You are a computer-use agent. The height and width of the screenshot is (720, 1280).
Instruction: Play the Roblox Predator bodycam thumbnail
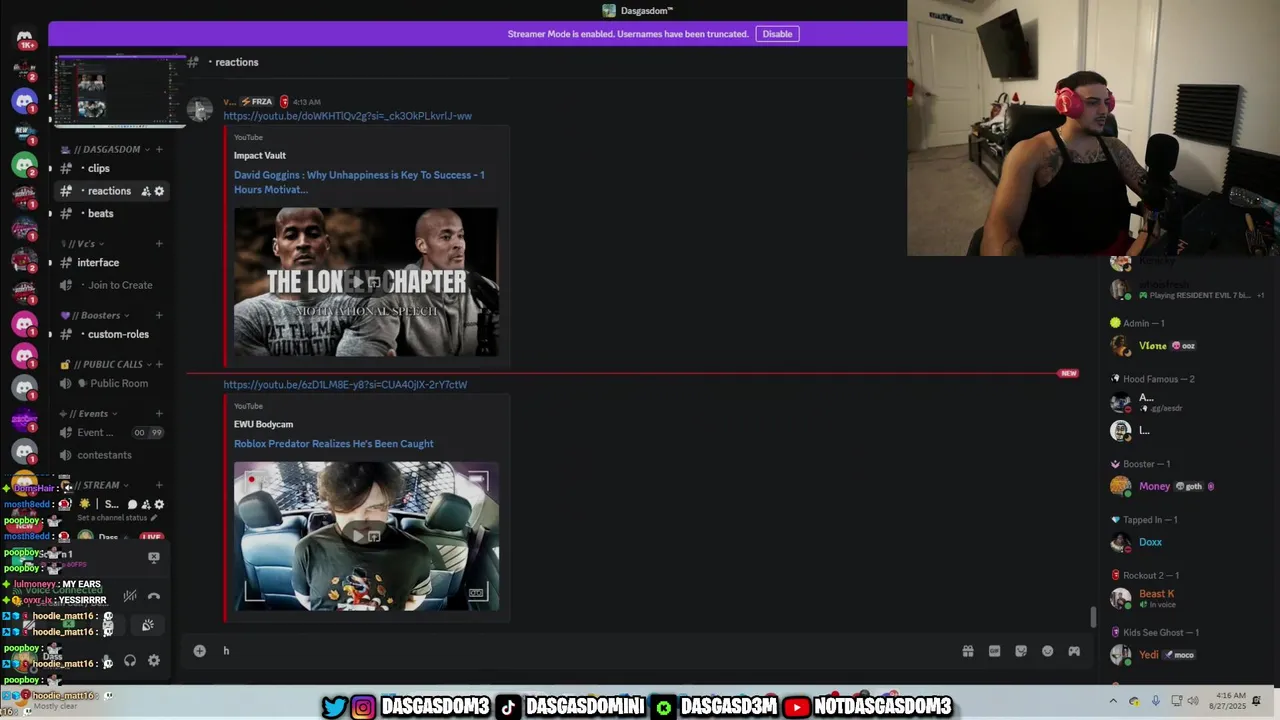pyautogui.click(x=366, y=536)
